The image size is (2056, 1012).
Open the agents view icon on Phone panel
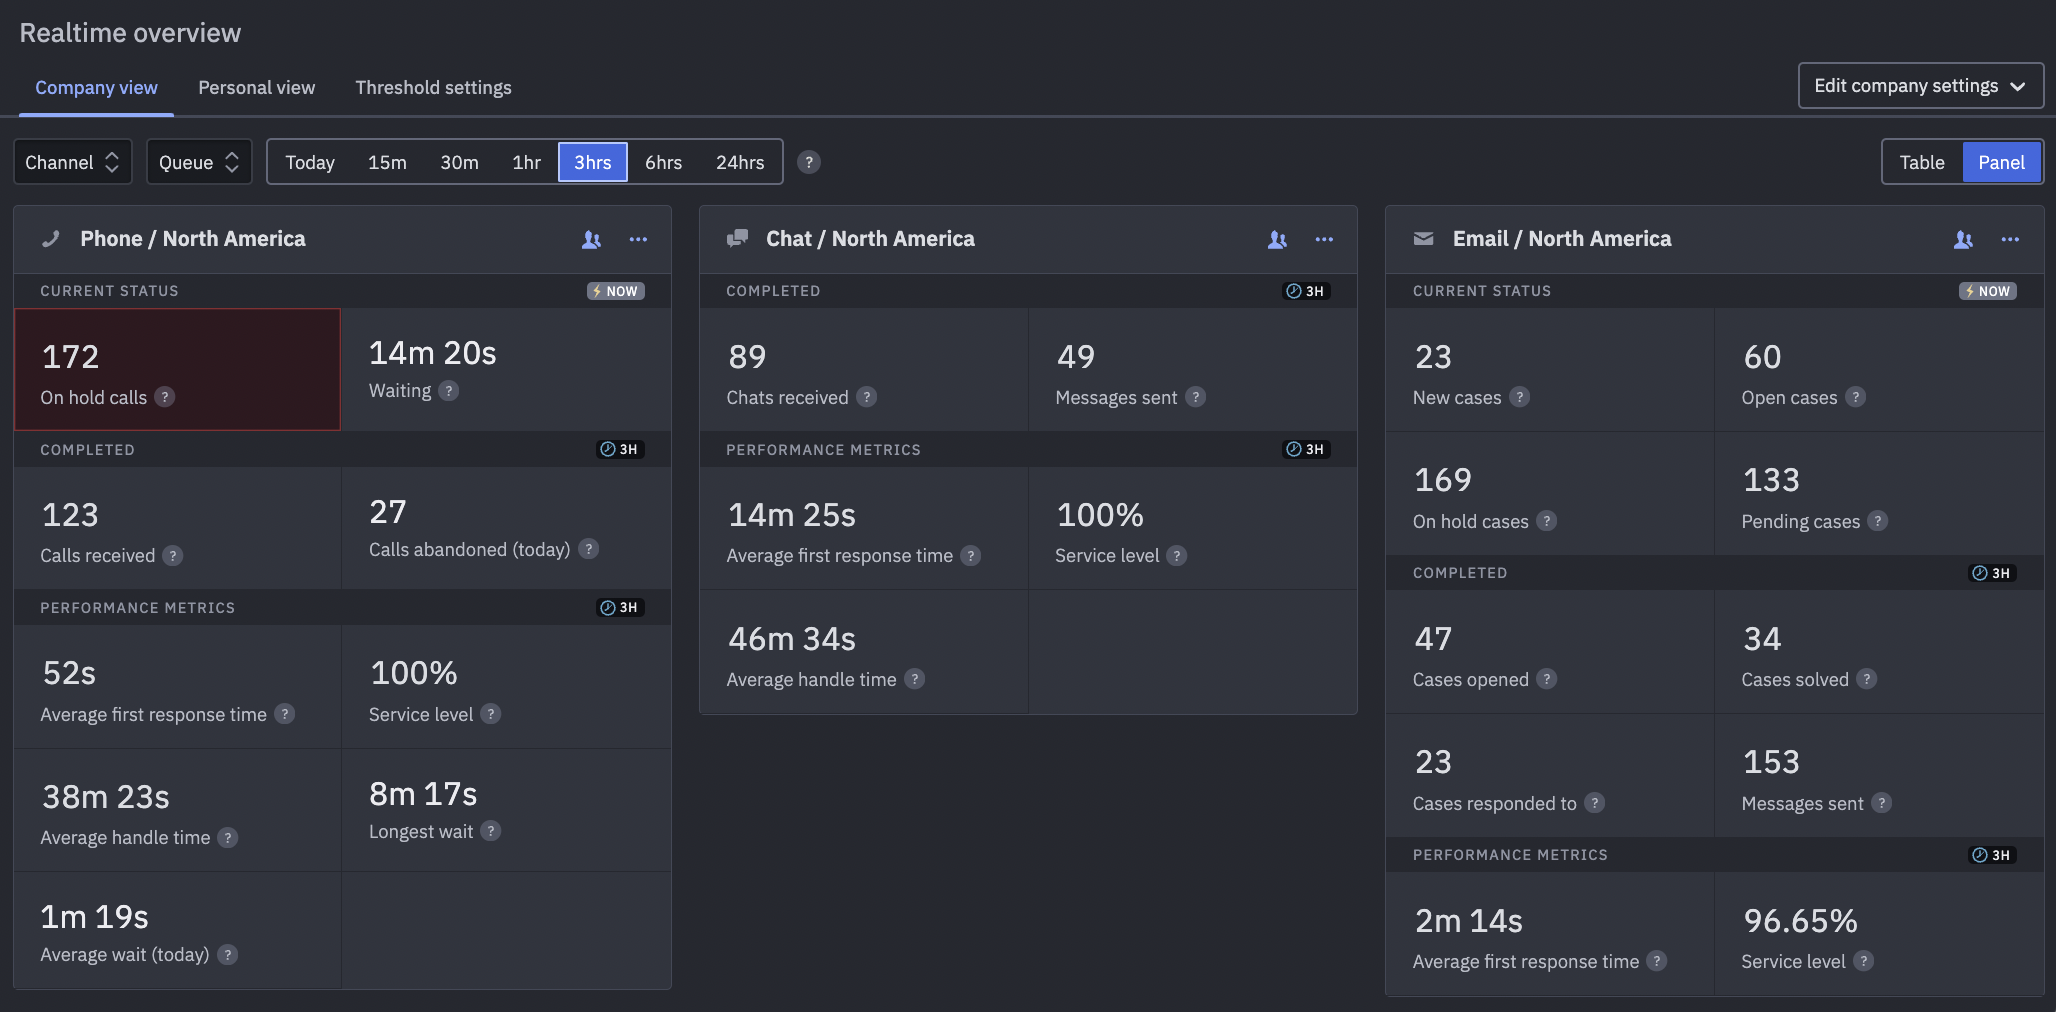click(591, 240)
